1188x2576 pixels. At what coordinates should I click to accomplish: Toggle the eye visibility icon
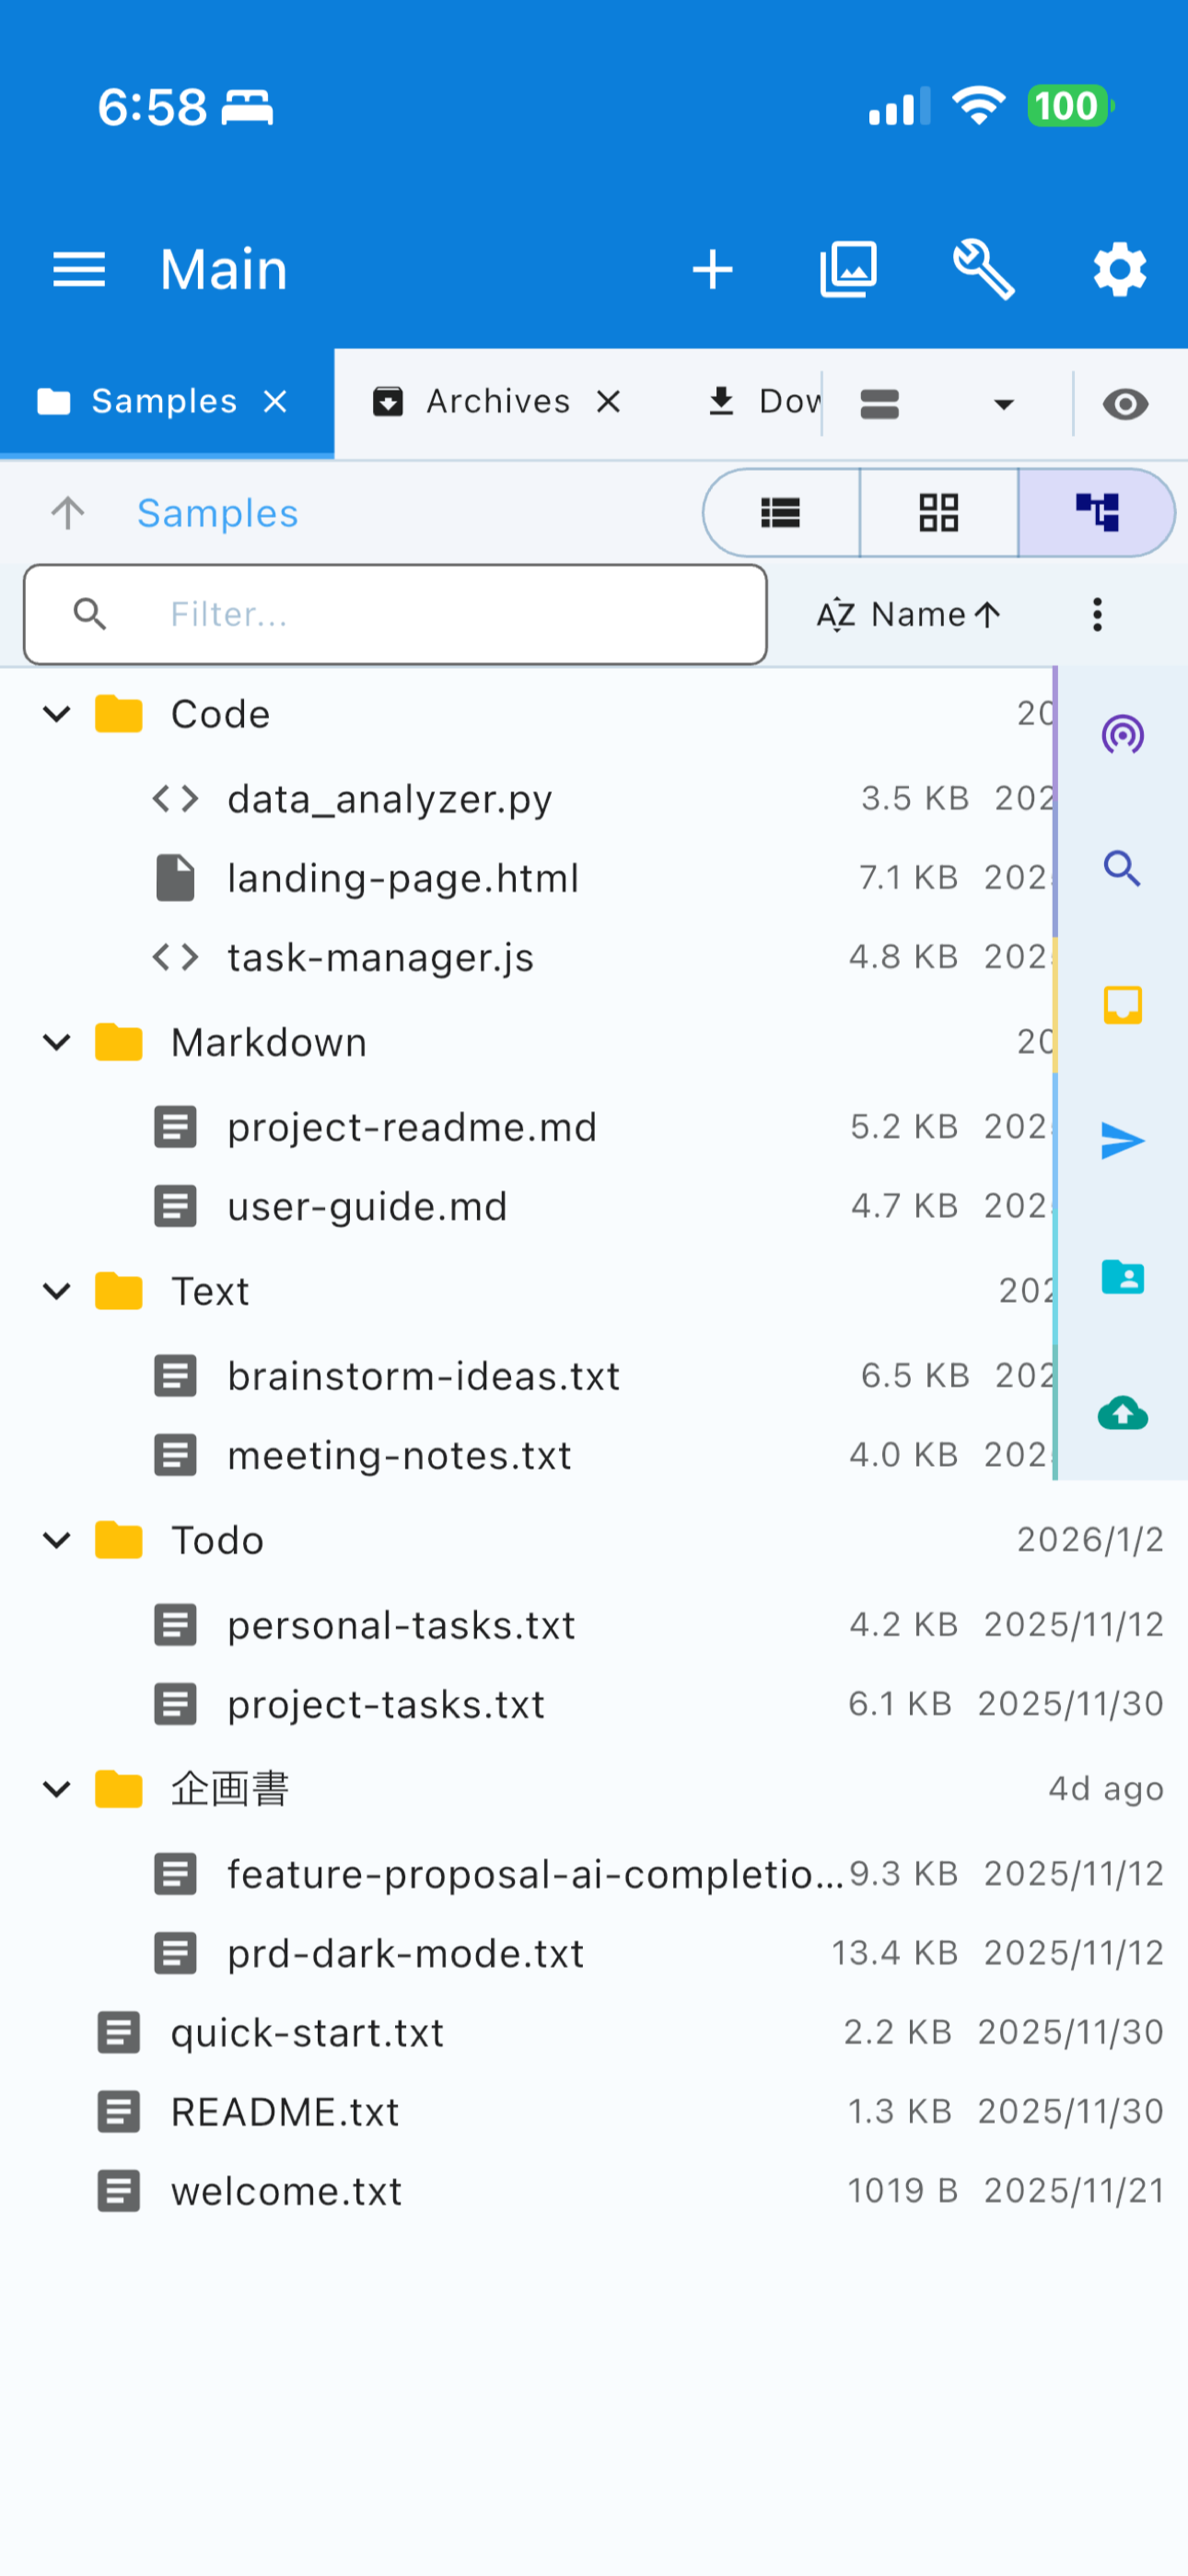(1125, 404)
